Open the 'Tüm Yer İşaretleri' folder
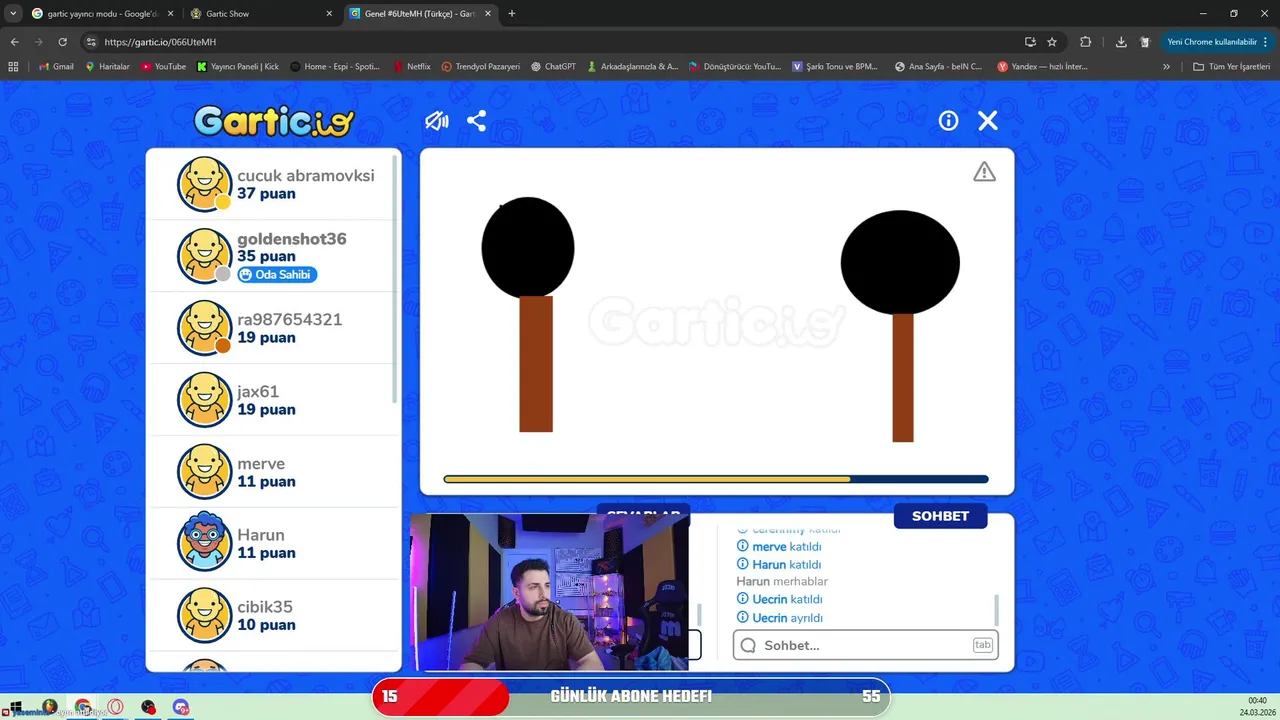Screen dimensions: 1280x720 coord(1231,66)
